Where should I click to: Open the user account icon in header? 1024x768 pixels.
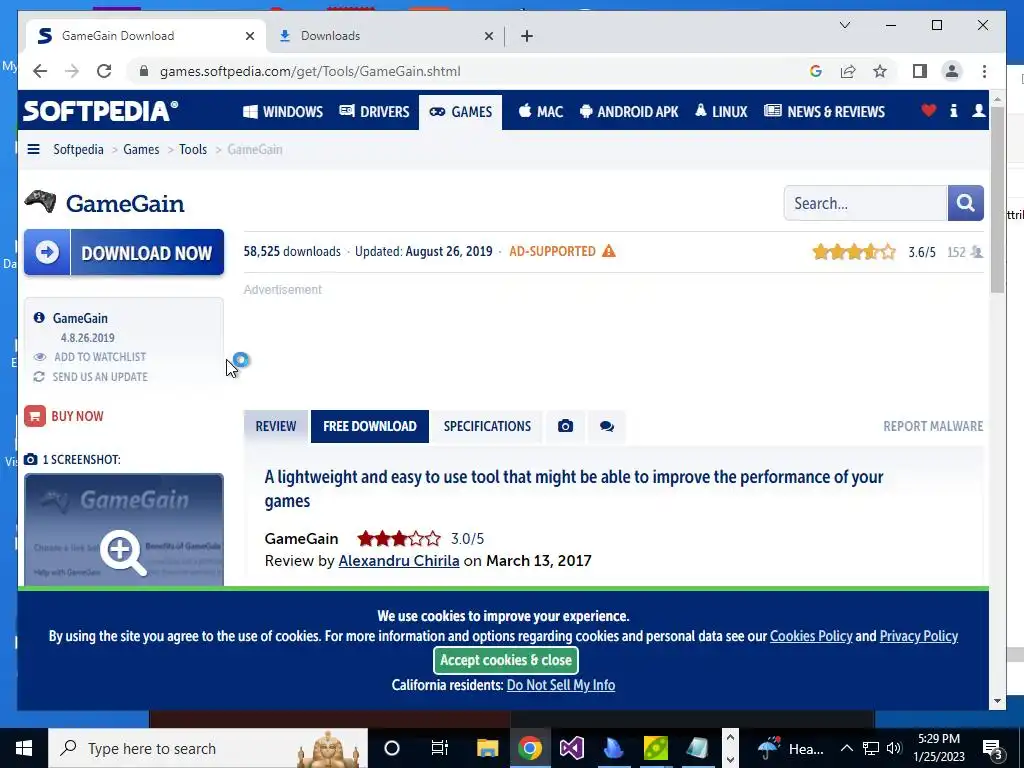click(x=978, y=110)
